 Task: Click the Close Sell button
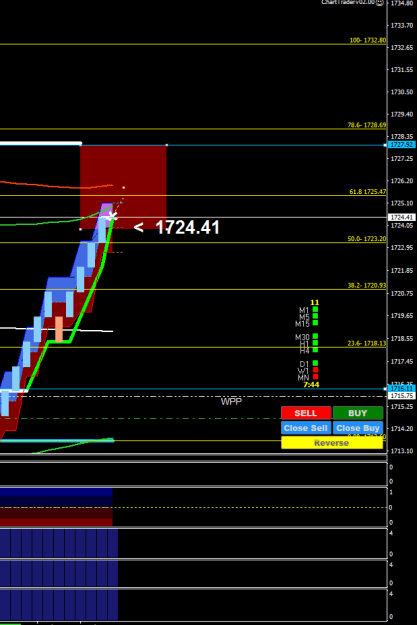pyautogui.click(x=306, y=428)
